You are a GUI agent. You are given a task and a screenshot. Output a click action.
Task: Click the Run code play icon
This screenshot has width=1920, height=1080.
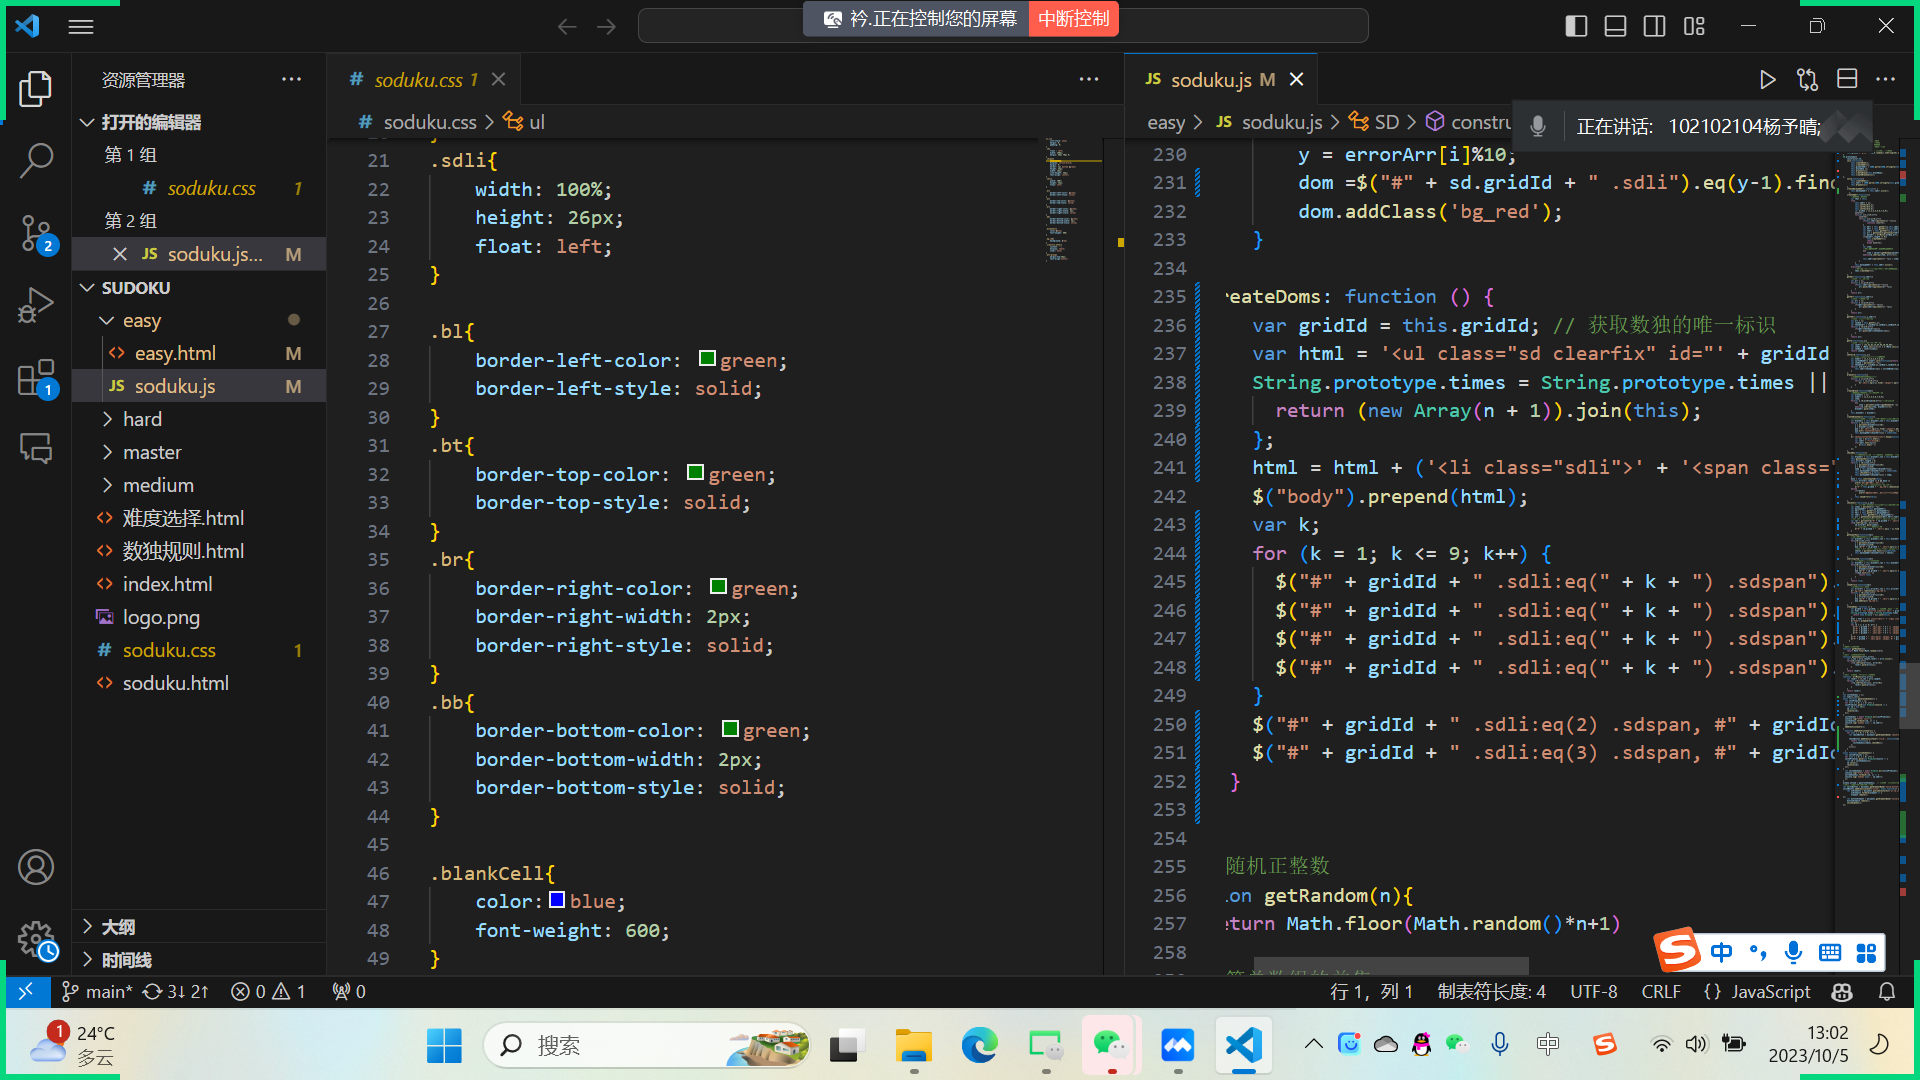tap(1767, 80)
